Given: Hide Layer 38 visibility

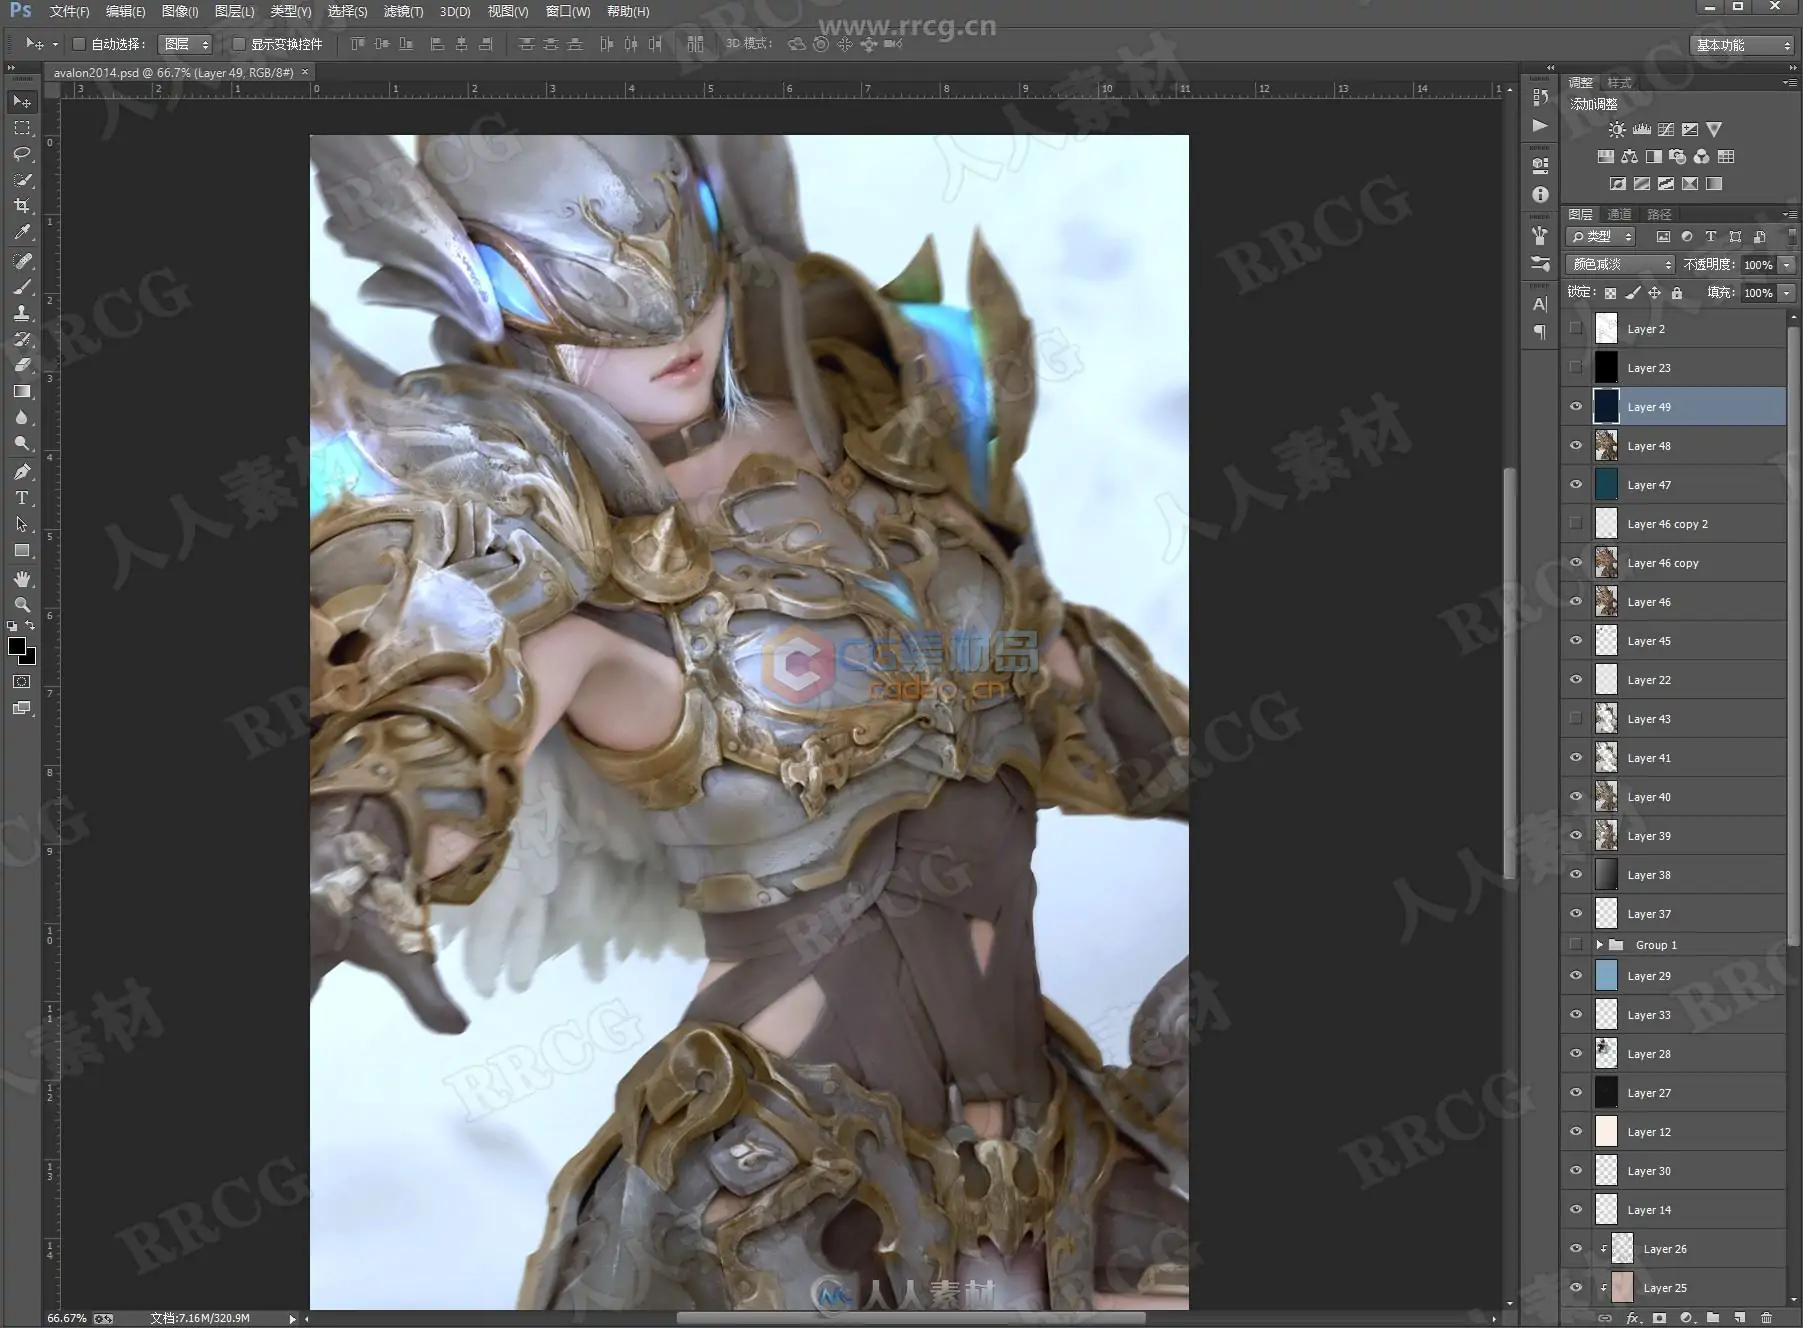Looking at the screenshot, I should coord(1576,875).
